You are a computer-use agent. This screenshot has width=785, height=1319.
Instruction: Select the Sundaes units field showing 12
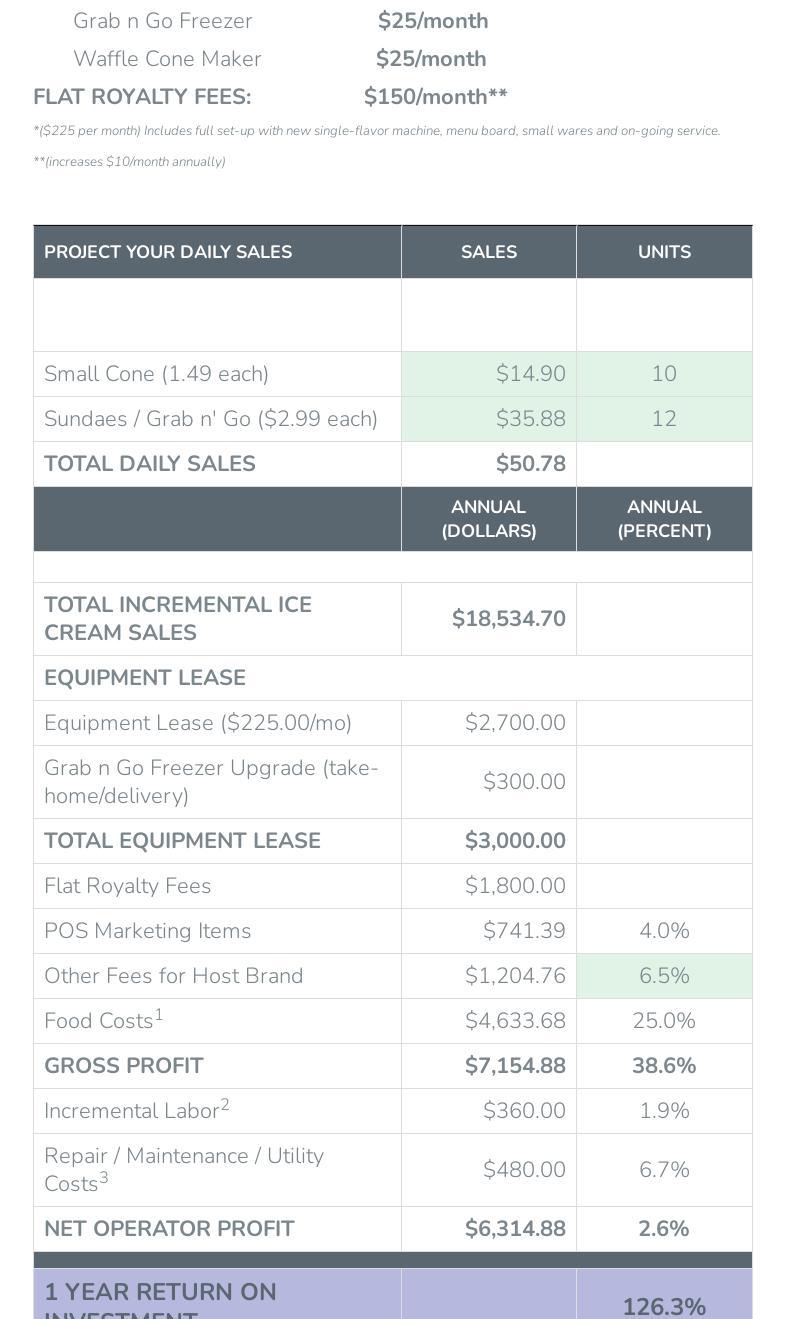click(664, 419)
